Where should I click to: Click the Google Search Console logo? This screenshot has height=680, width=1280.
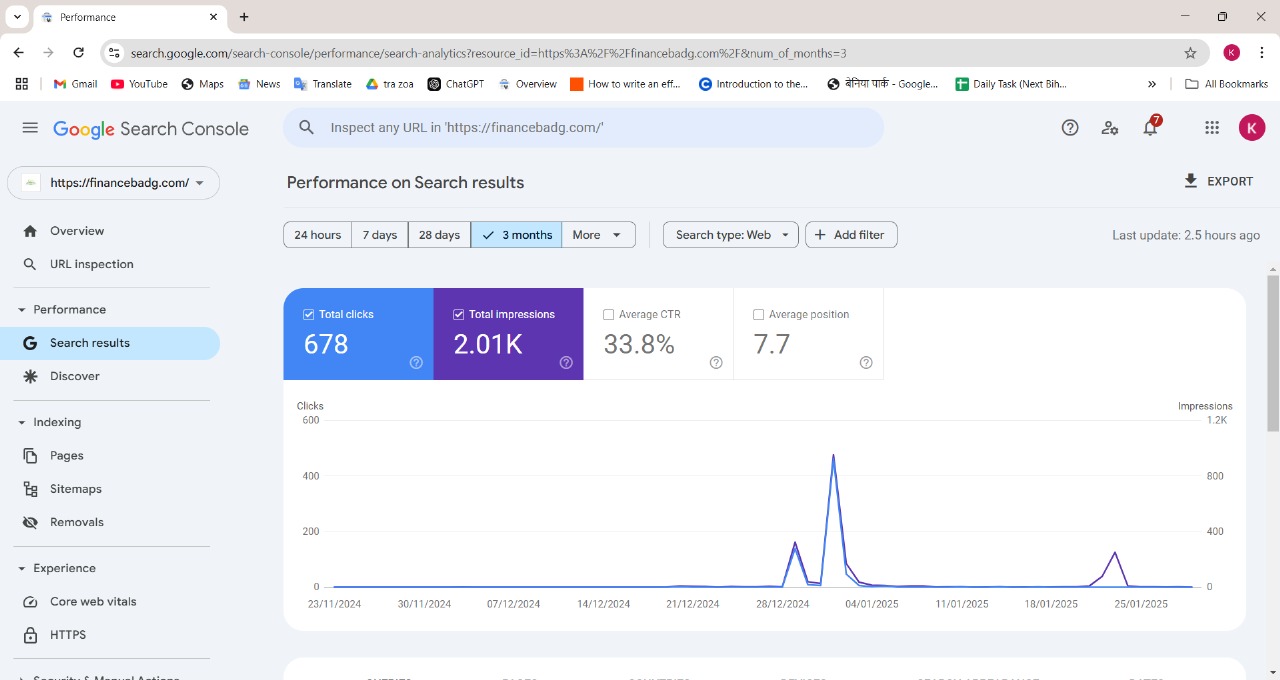tap(151, 129)
